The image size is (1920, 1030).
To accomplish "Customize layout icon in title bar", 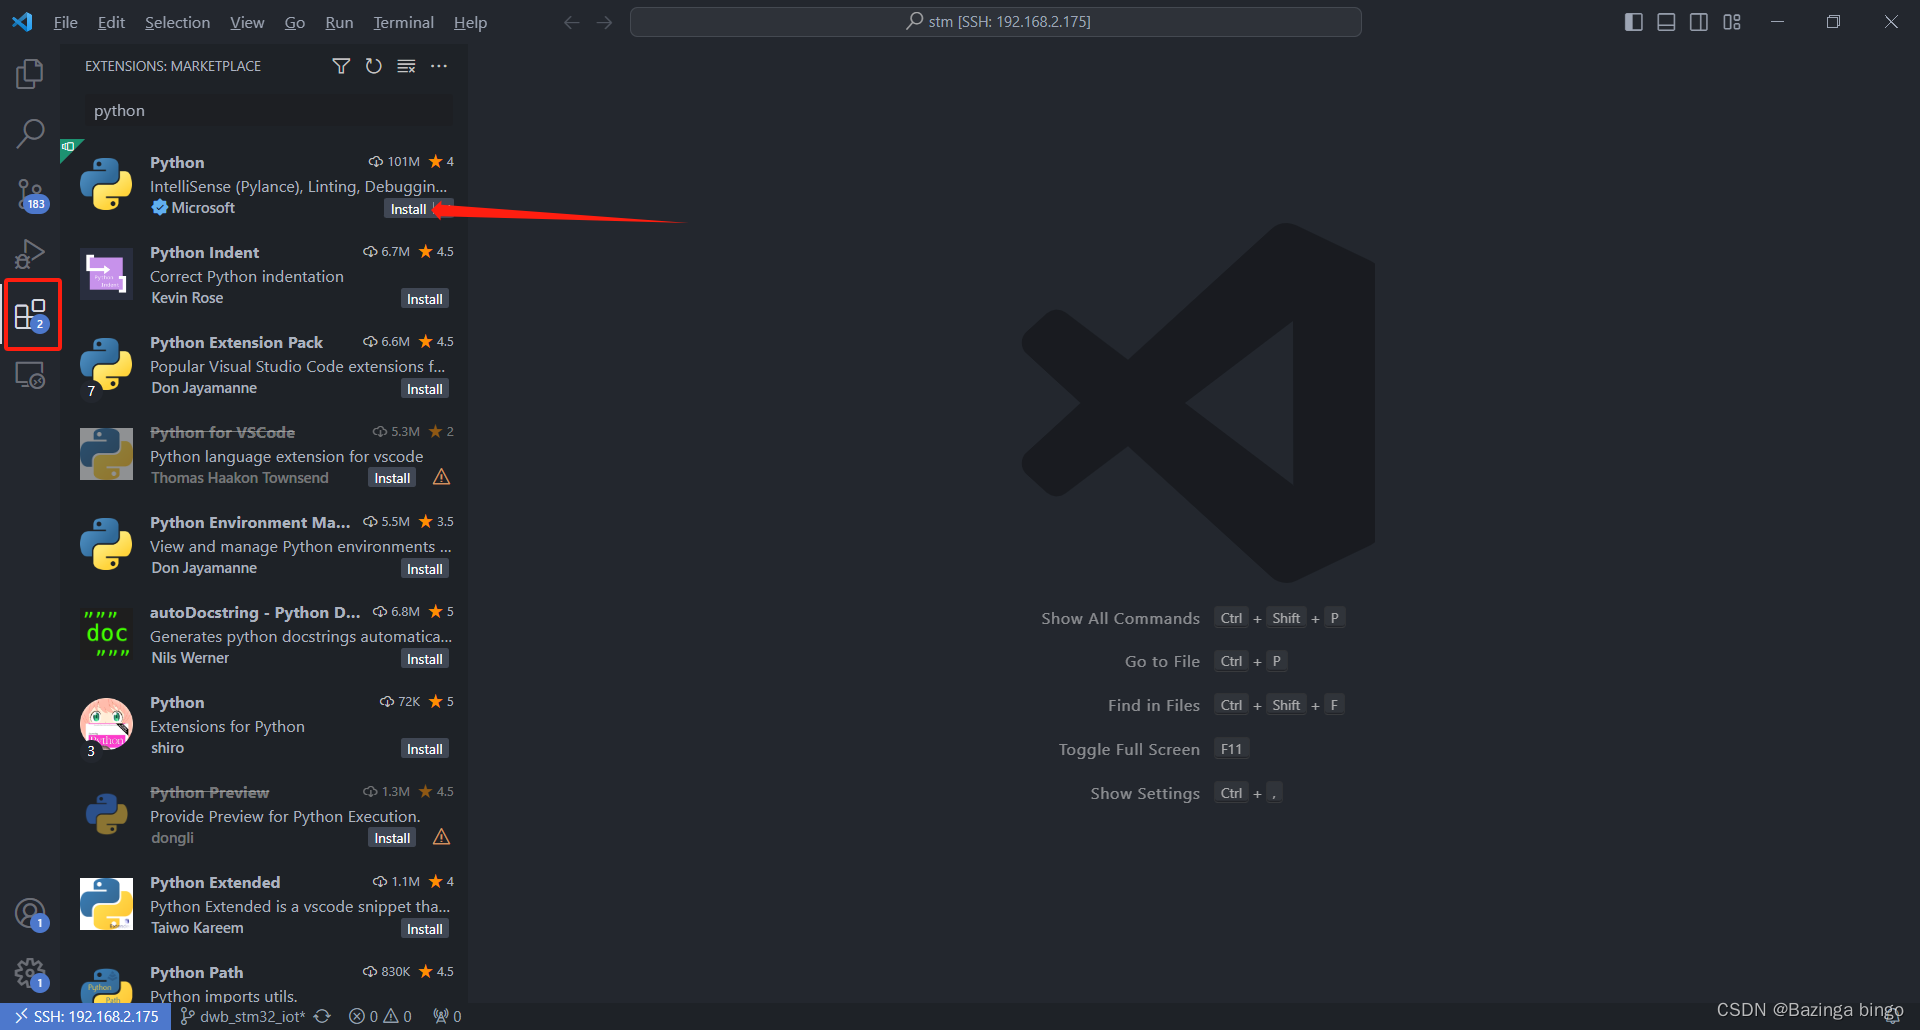I will pos(1732,22).
